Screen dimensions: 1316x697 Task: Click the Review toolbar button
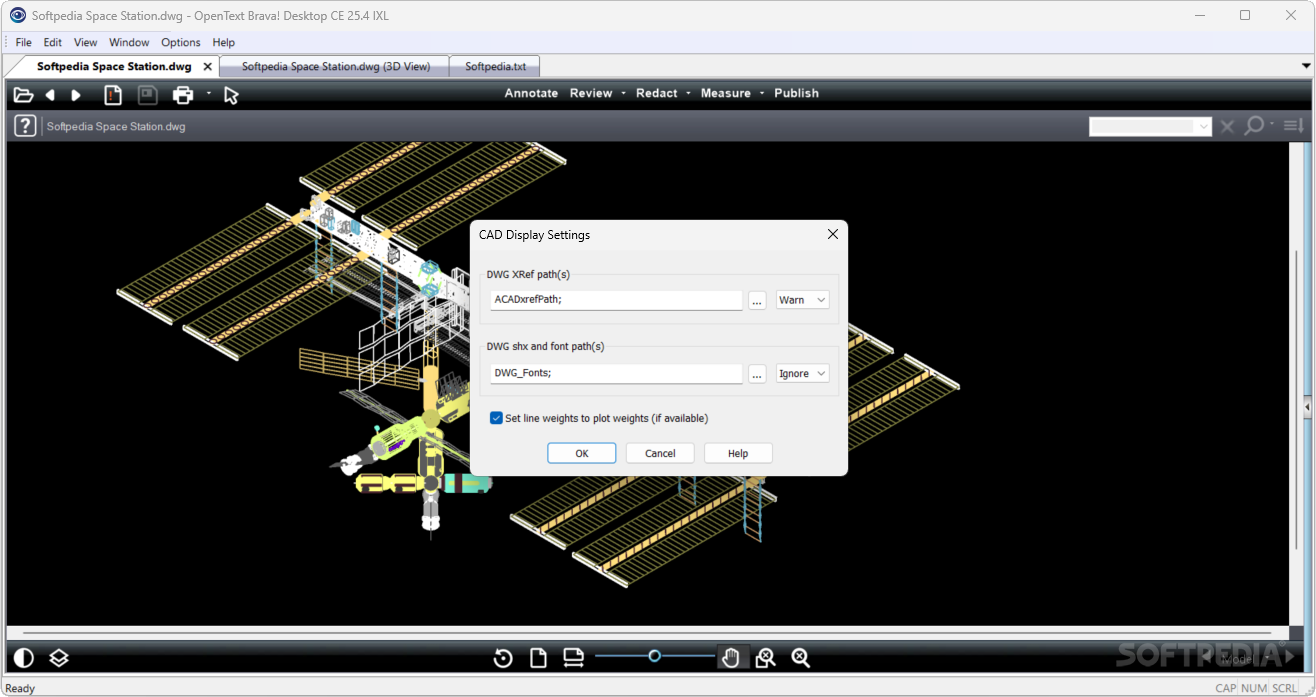tap(591, 93)
